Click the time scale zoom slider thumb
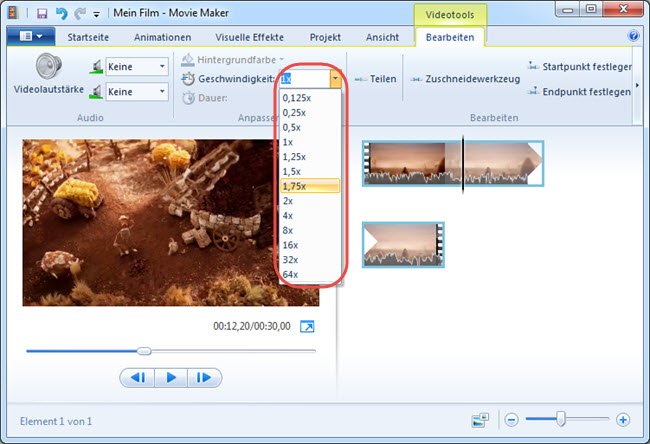Screen dimensions: 650x444 (560, 419)
